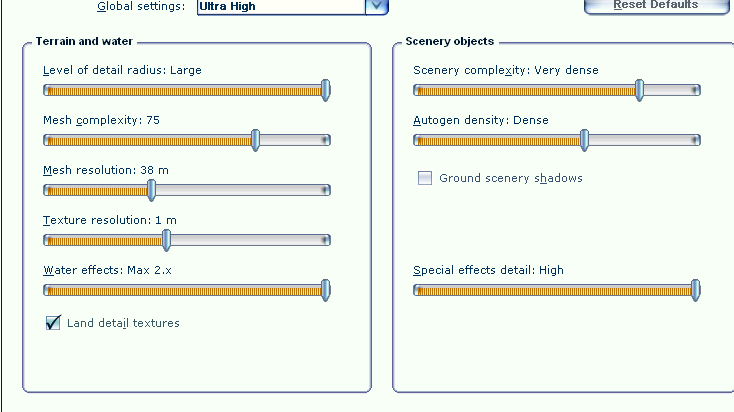Image resolution: width=734 pixels, height=412 pixels.
Task: Click the Mesh complexity slider handle
Action: click(x=255, y=140)
